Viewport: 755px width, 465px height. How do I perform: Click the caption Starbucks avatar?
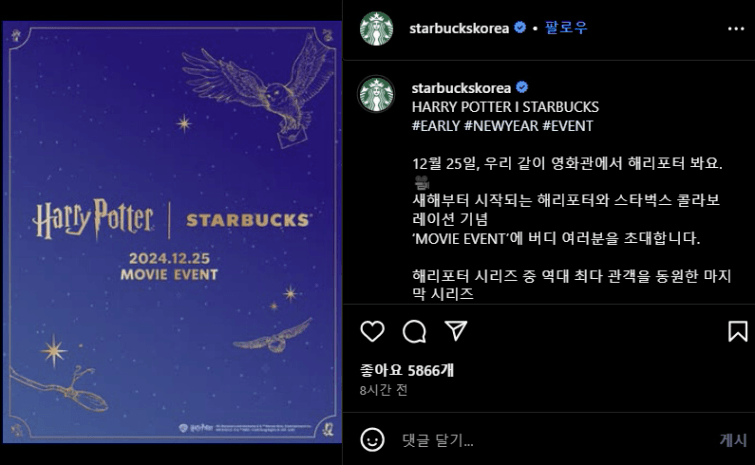tap(377, 94)
